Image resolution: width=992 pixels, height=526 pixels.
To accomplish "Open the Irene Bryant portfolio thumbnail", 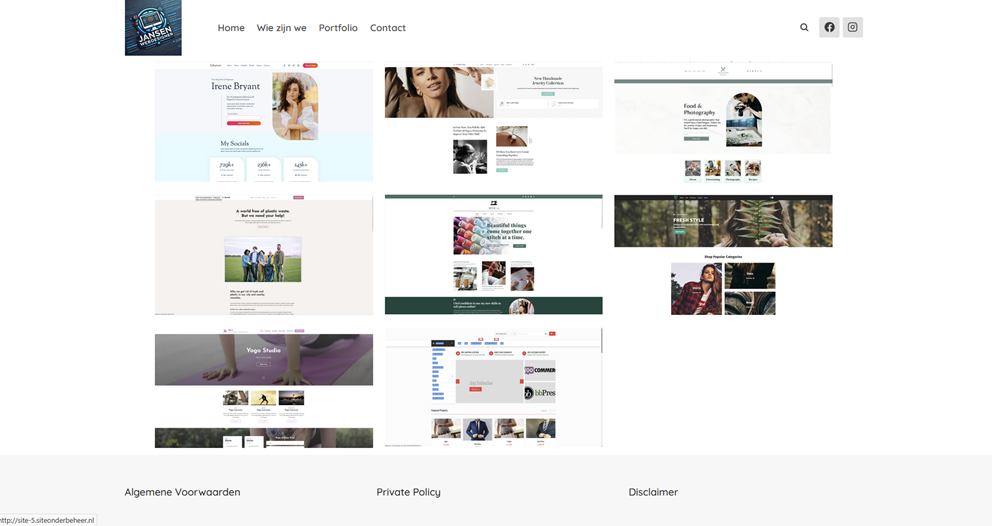I will click(x=264, y=122).
